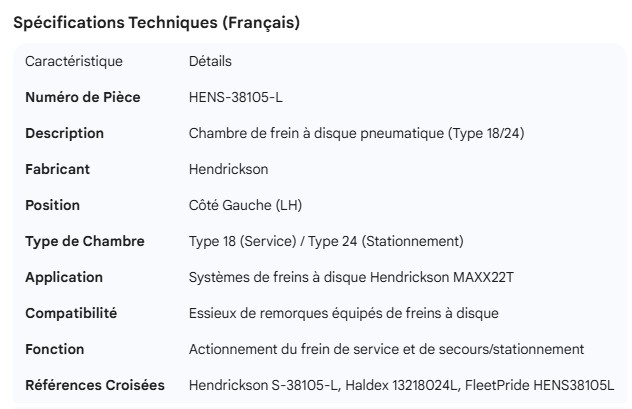Viewport: 632px width, 409px height.
Task: Select the "Fonction" row label
Action: pyautogui.click(x=55, y=349)
